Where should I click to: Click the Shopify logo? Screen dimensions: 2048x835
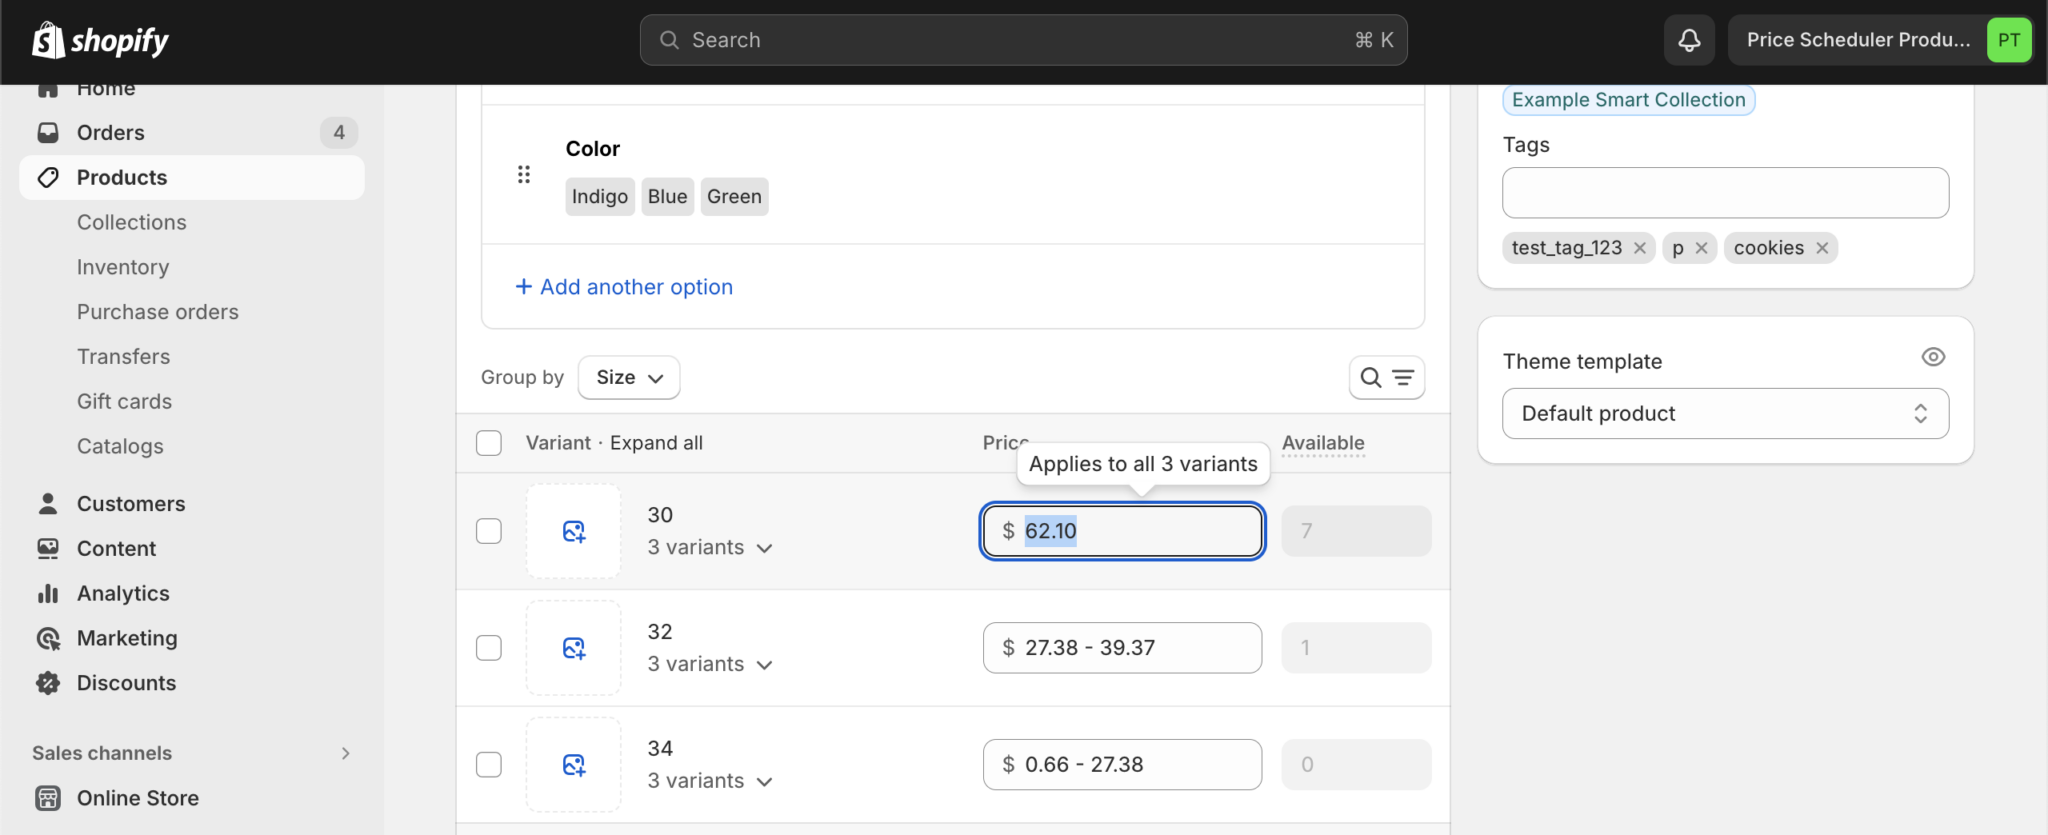pos(100,40)
